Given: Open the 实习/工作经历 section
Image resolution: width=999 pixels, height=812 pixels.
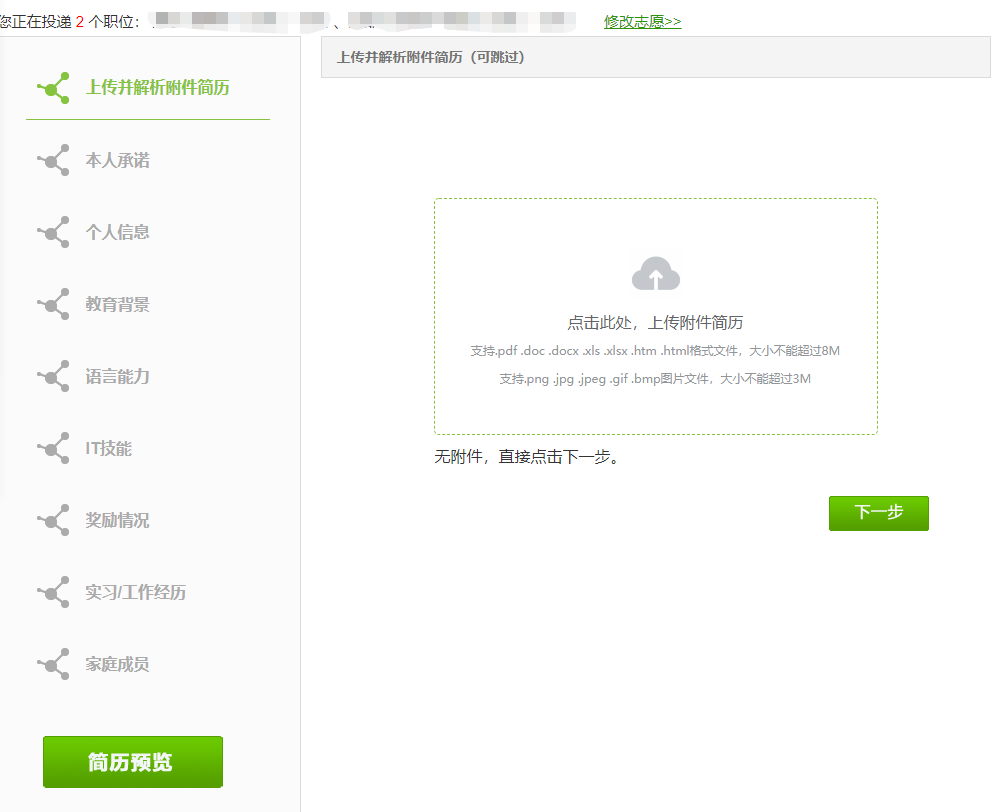Looking at the screenshot, I should [136, 592].
